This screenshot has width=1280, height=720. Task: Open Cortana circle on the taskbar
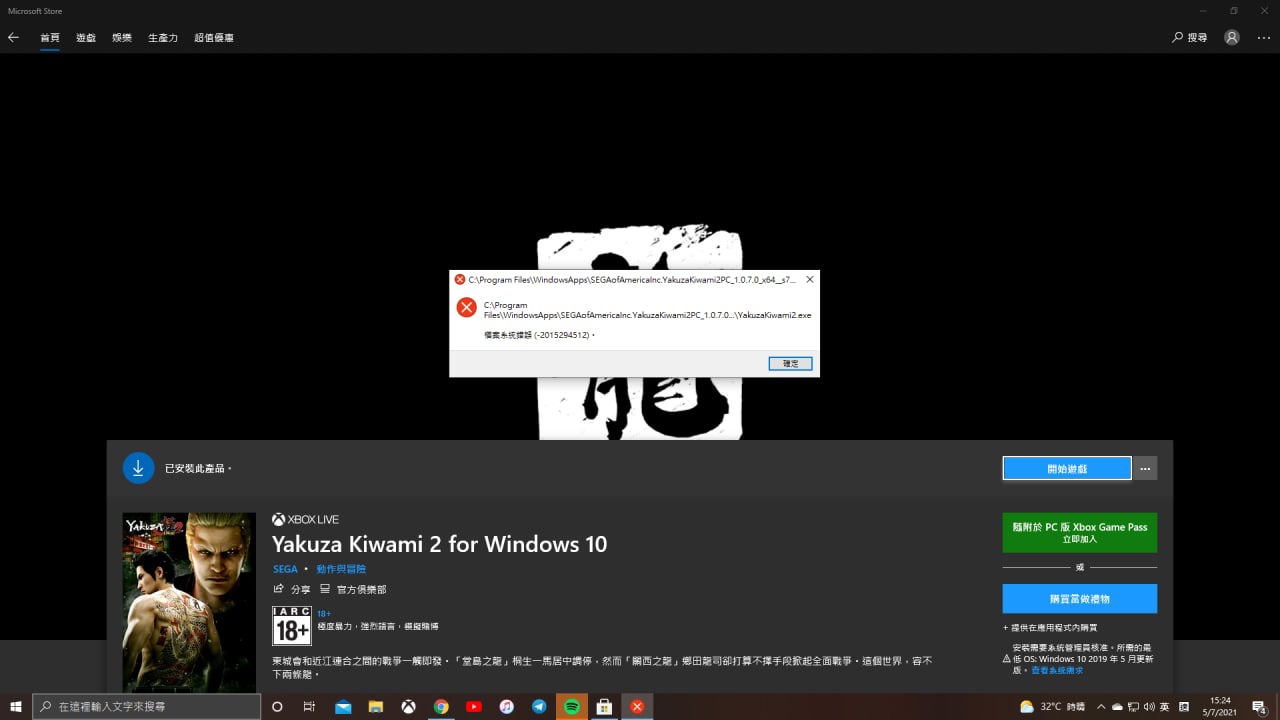pyautogui.click(x=277, y=706)
